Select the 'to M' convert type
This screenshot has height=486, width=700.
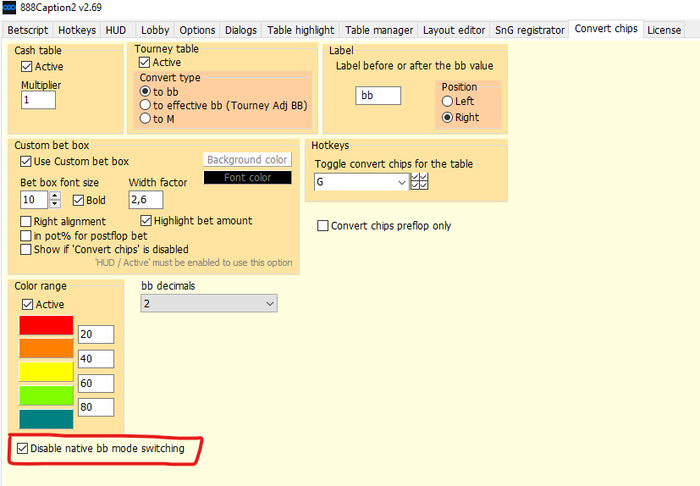pyautogui.click(x=145, y=119)
